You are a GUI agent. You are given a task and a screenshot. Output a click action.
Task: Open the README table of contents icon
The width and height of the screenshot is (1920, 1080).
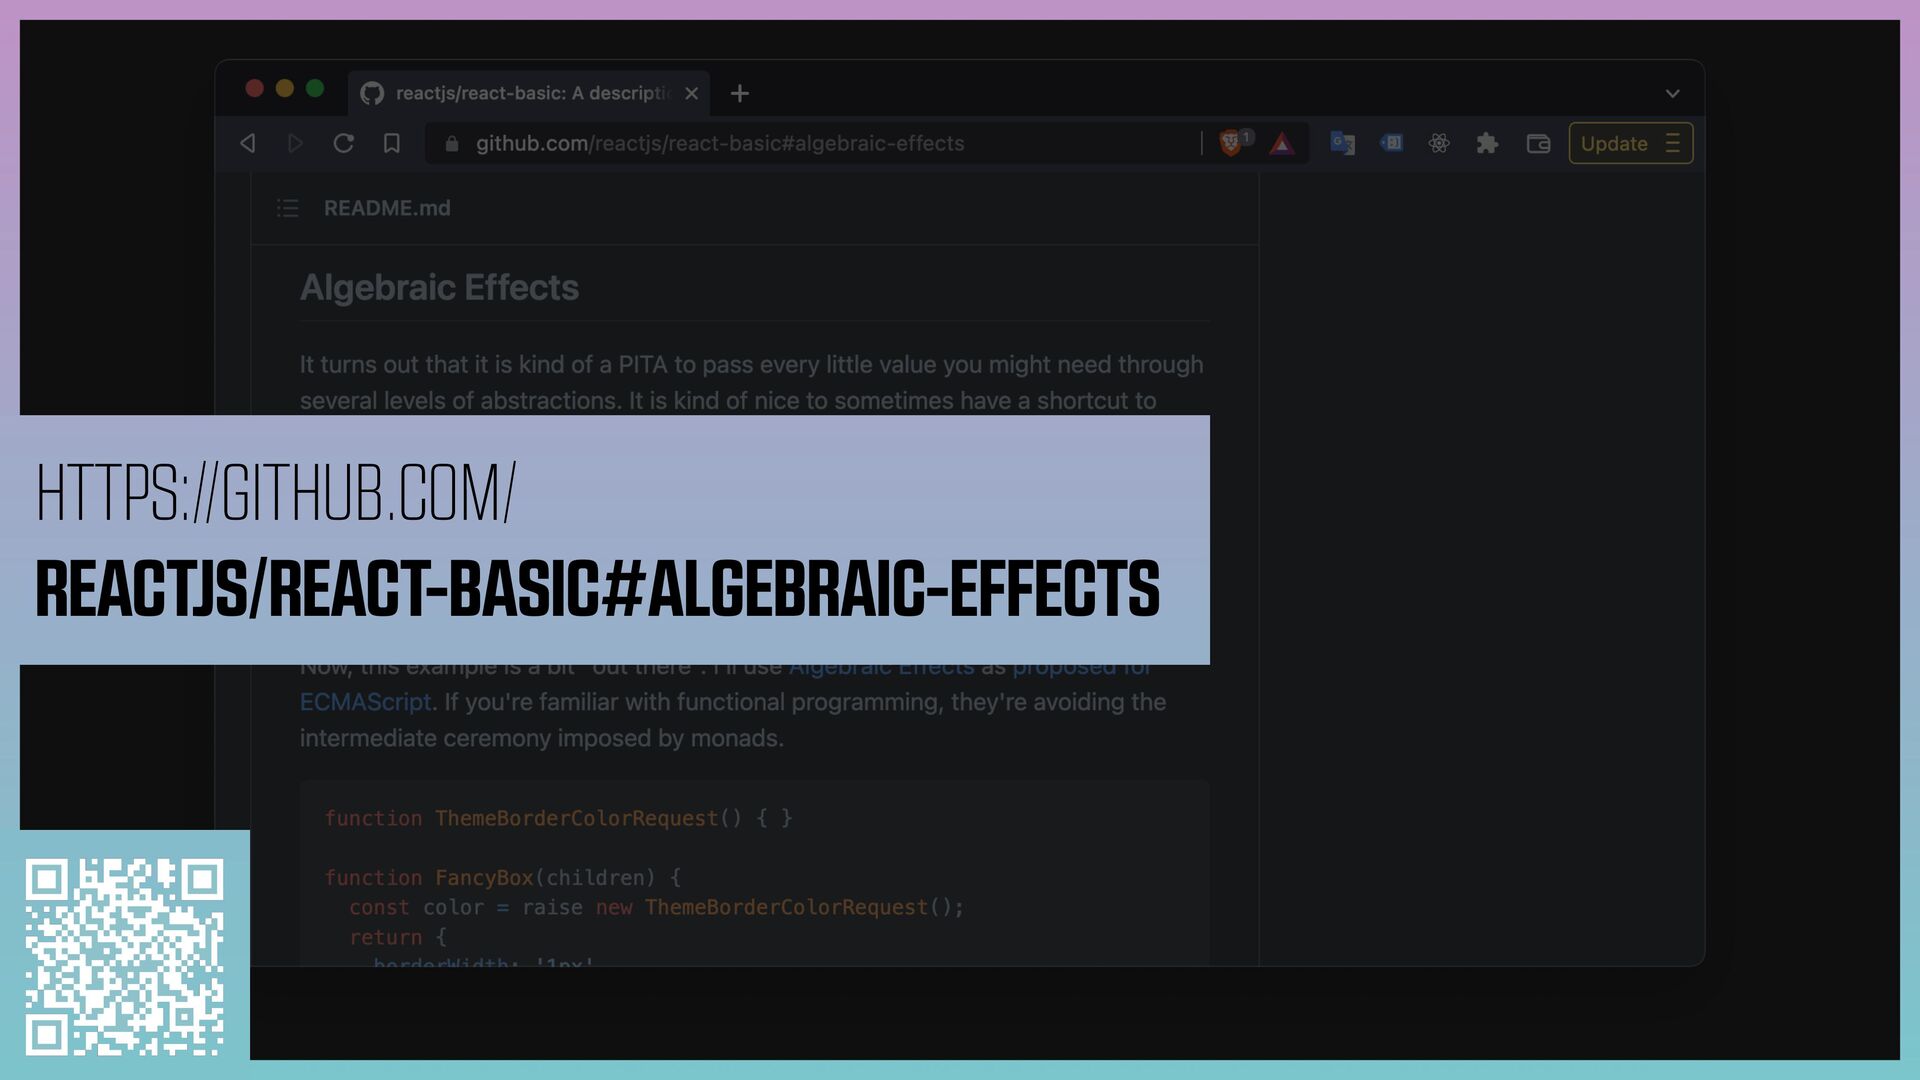[288, 208]
